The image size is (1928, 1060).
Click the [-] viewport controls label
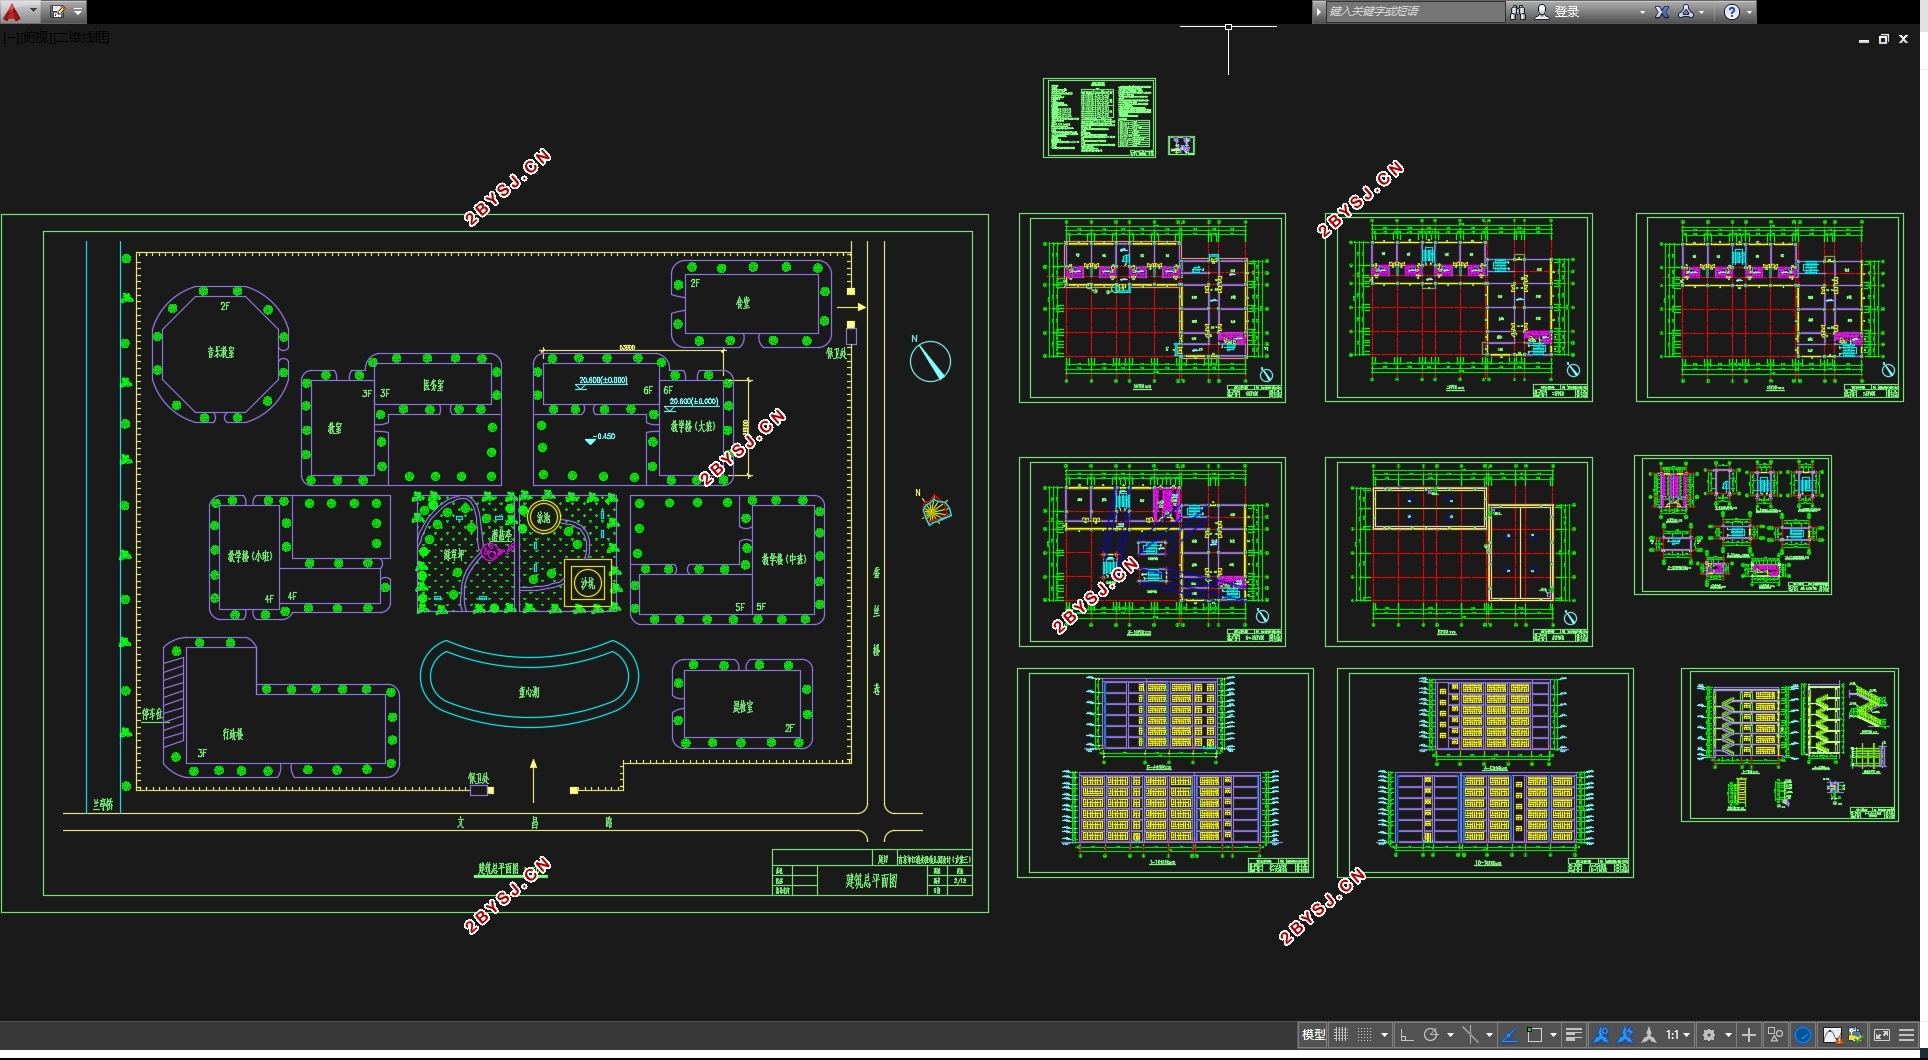[9, 38]
